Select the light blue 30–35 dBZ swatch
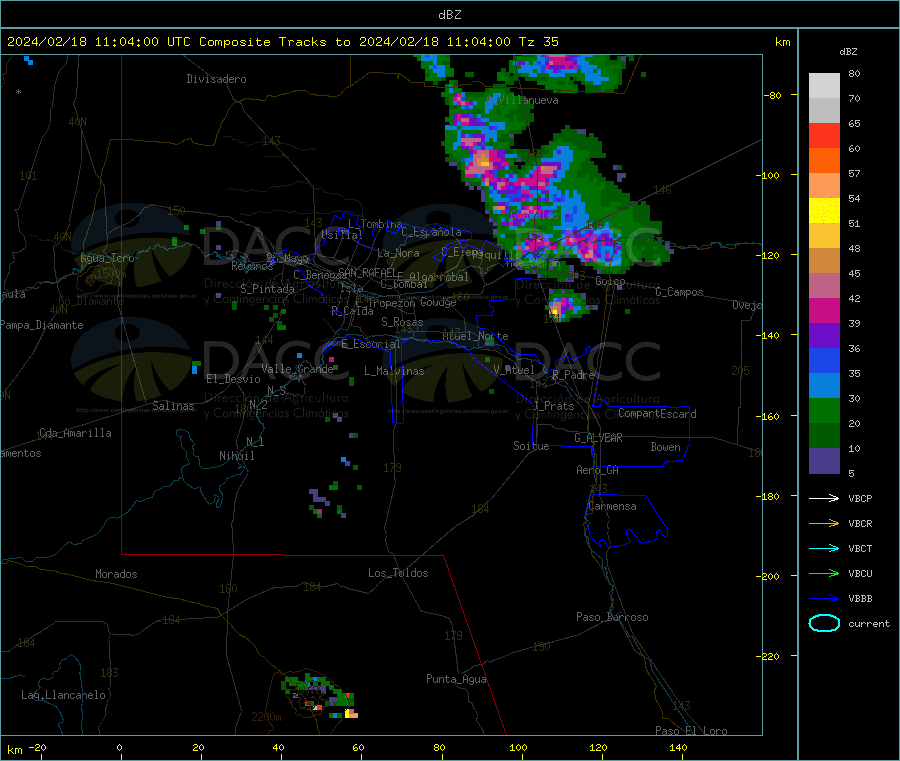Viewport: 900px width, 761px height. [x=824, y=386]
